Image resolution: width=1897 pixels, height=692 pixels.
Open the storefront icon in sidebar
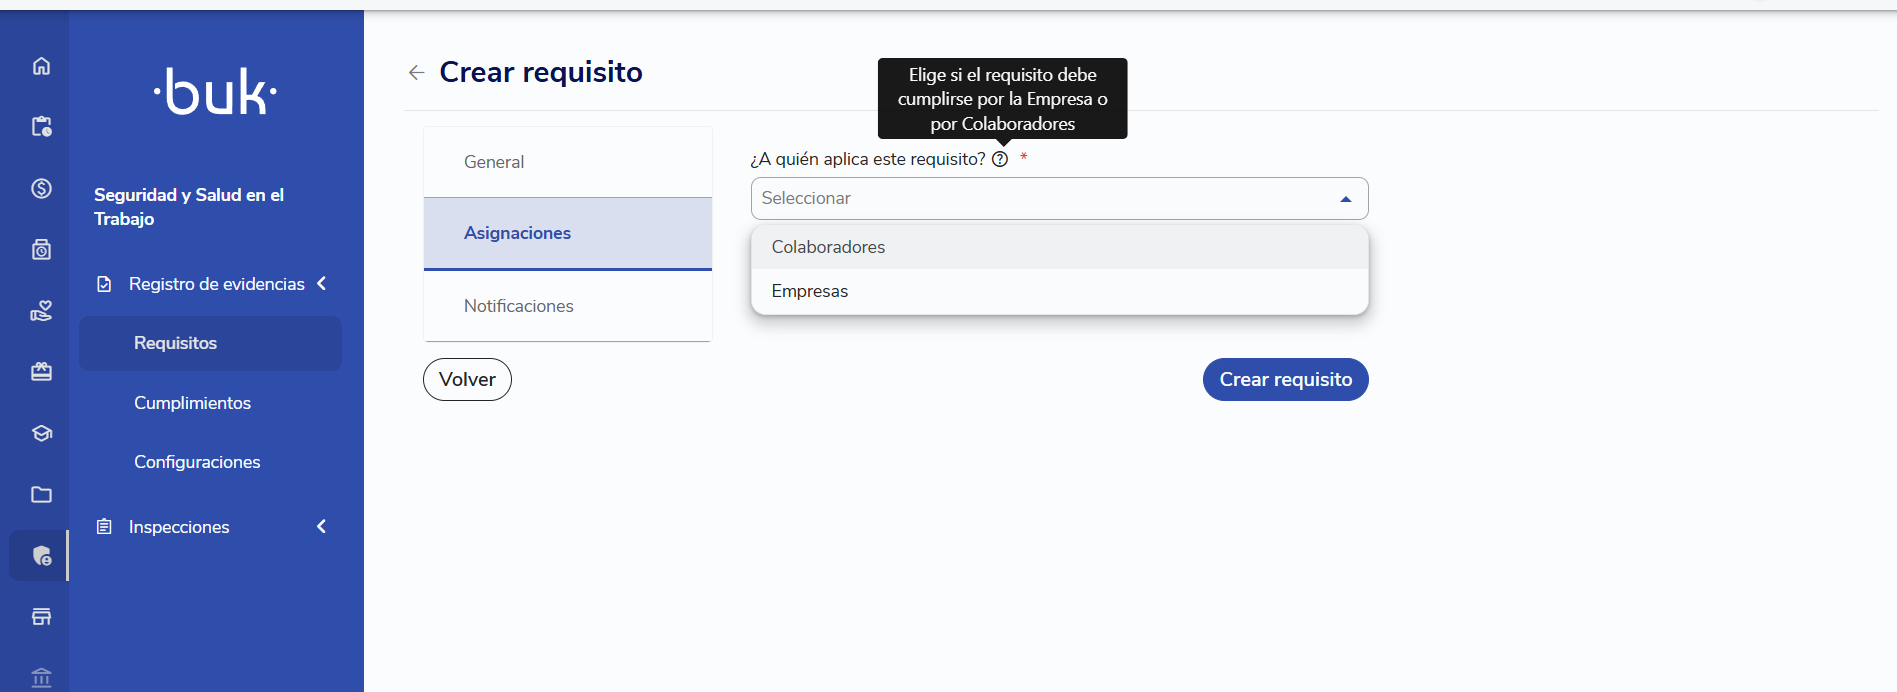(41, 617)
